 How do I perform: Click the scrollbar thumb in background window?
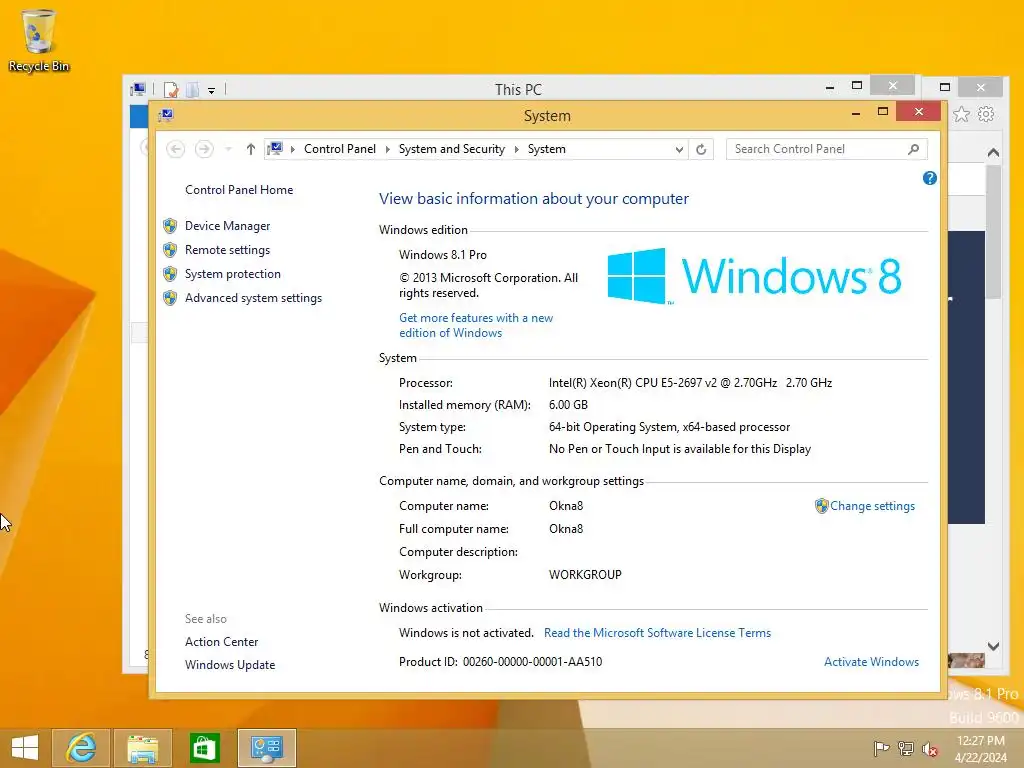pos(993,232)
